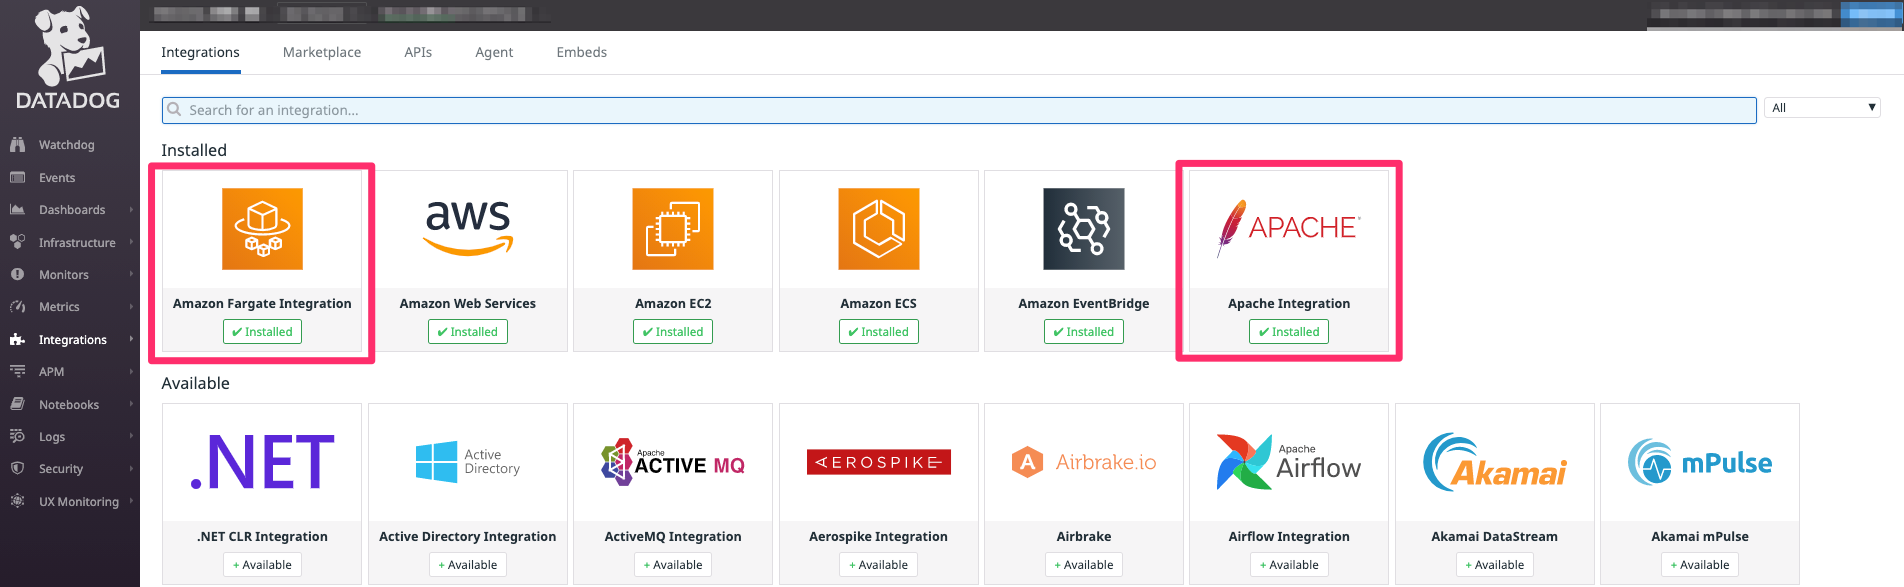Click the Integrations puzzle piece icon

[17, 340]
